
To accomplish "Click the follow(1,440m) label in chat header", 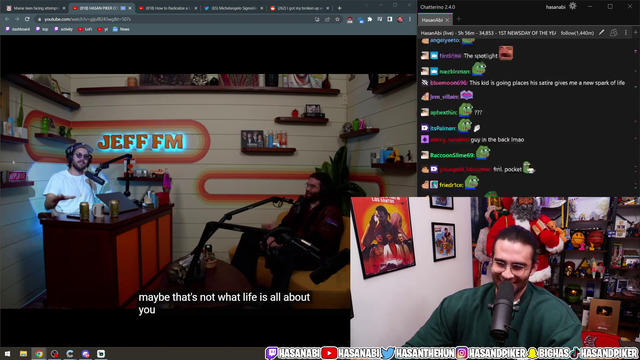I will click(x=577, y=33).
